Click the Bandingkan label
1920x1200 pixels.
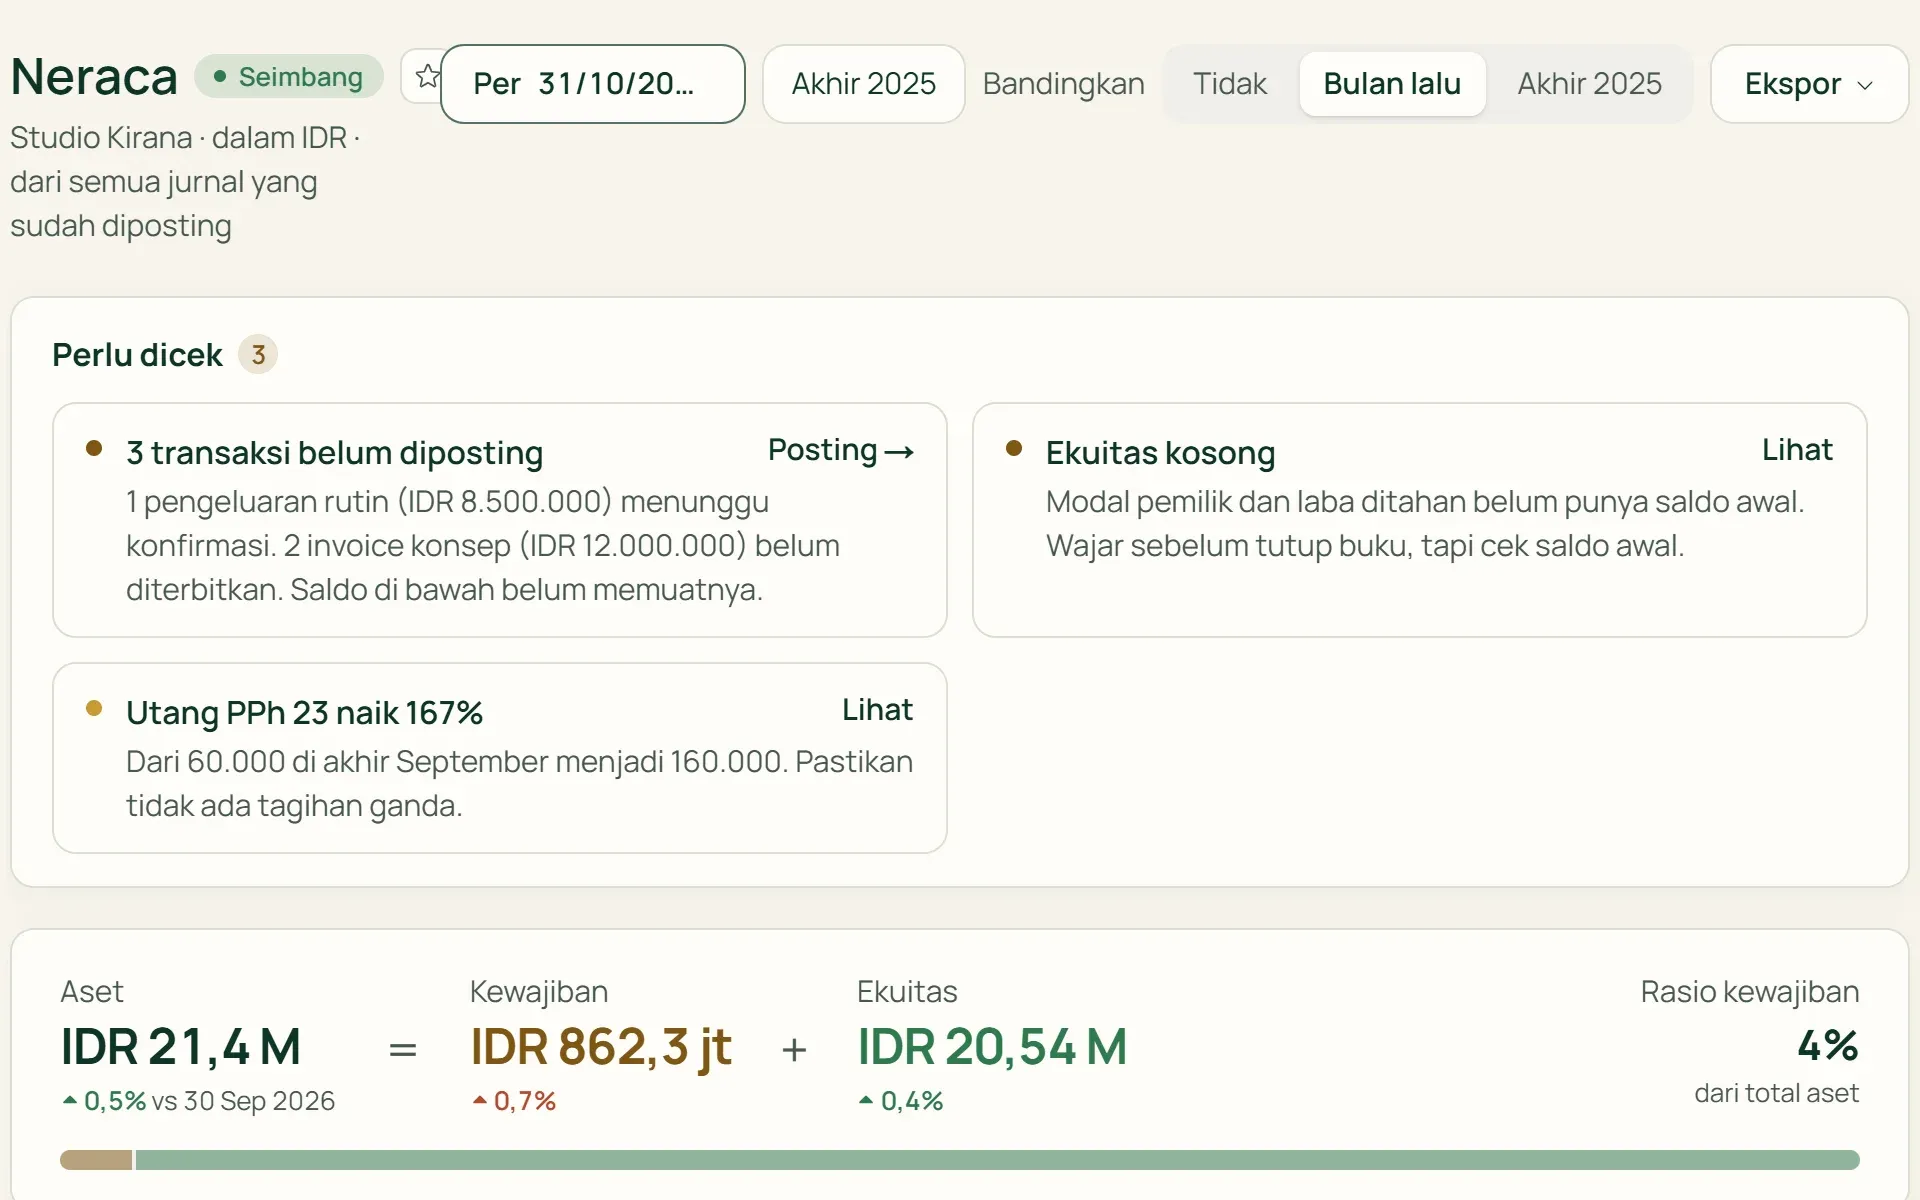click(x=1063, y=84)
